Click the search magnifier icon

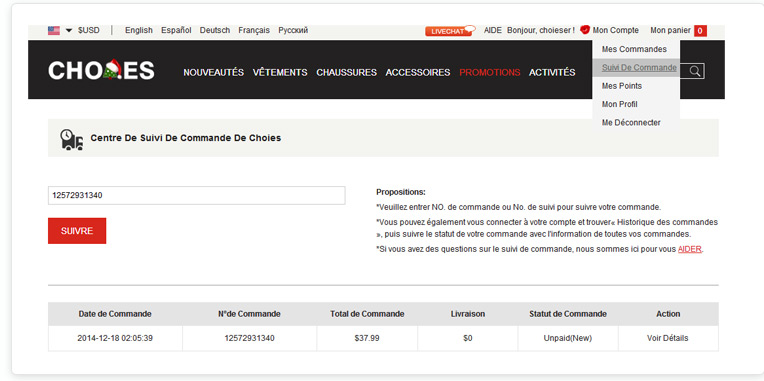[695, 72]
